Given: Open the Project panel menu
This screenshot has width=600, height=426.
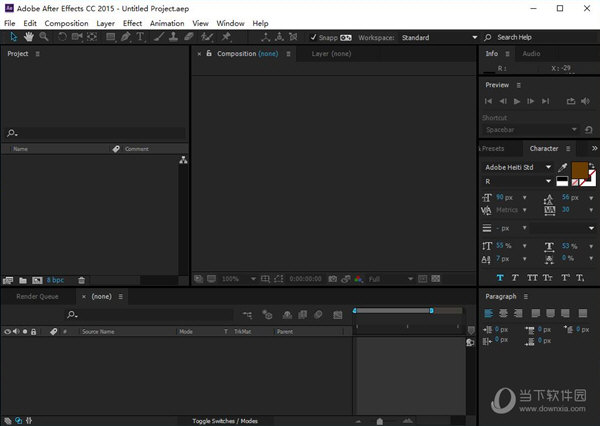Looking at the screenshot, I should coord(38,54).
